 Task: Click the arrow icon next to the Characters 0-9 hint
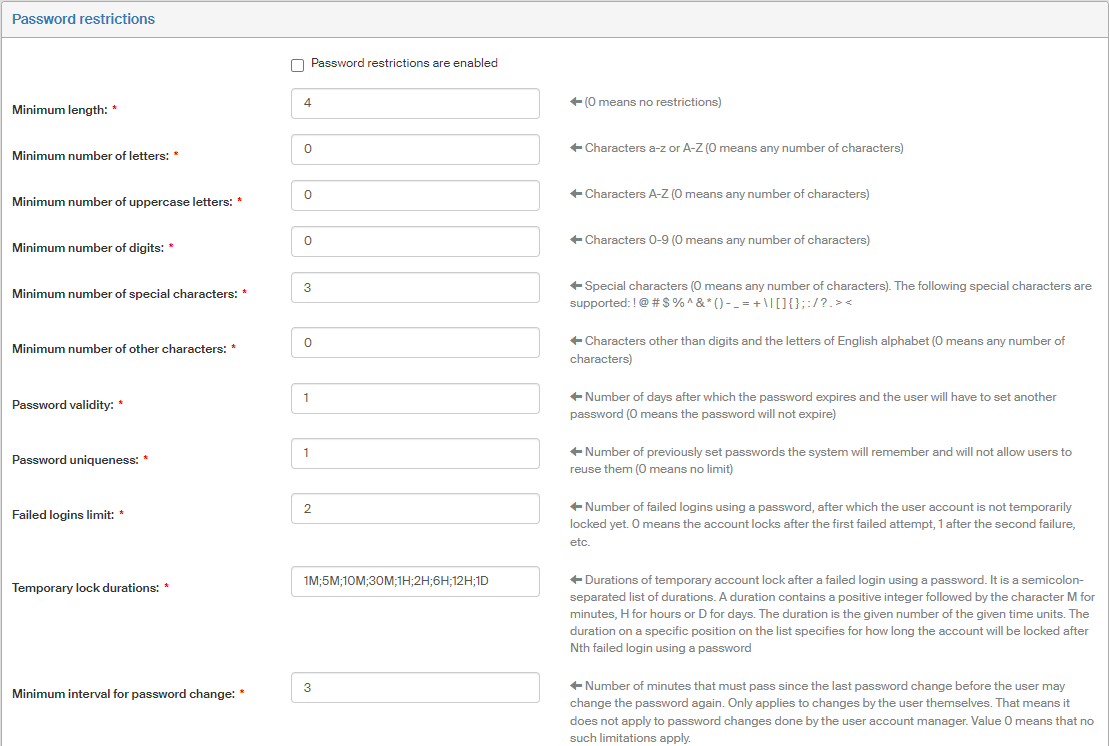[x=576, y=240]
